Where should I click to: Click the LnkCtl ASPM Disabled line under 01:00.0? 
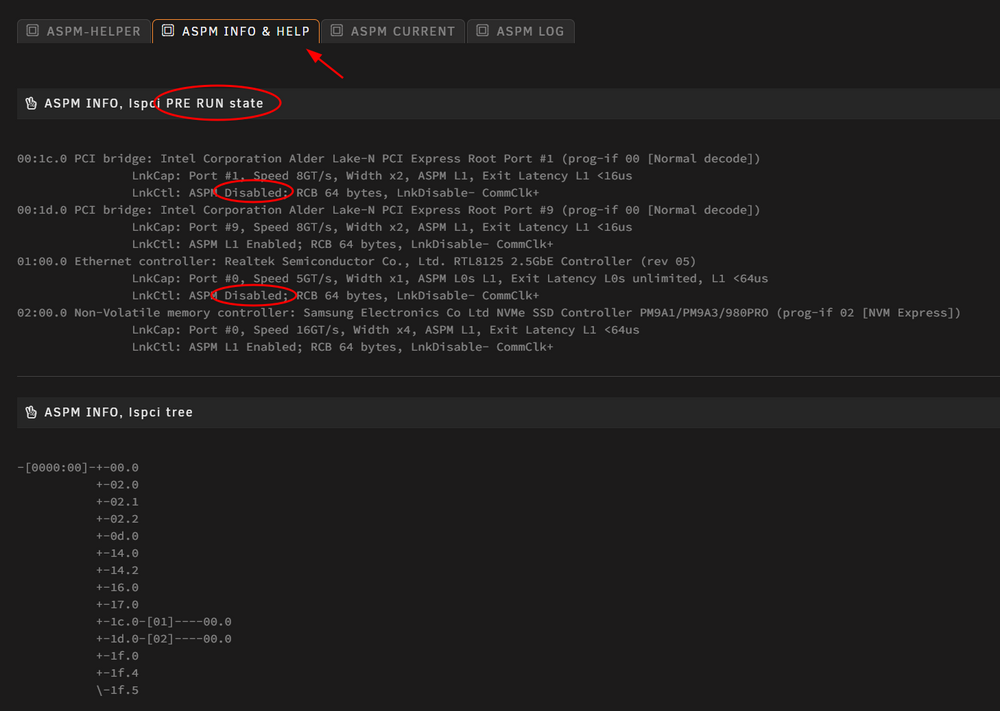point(335,296)
